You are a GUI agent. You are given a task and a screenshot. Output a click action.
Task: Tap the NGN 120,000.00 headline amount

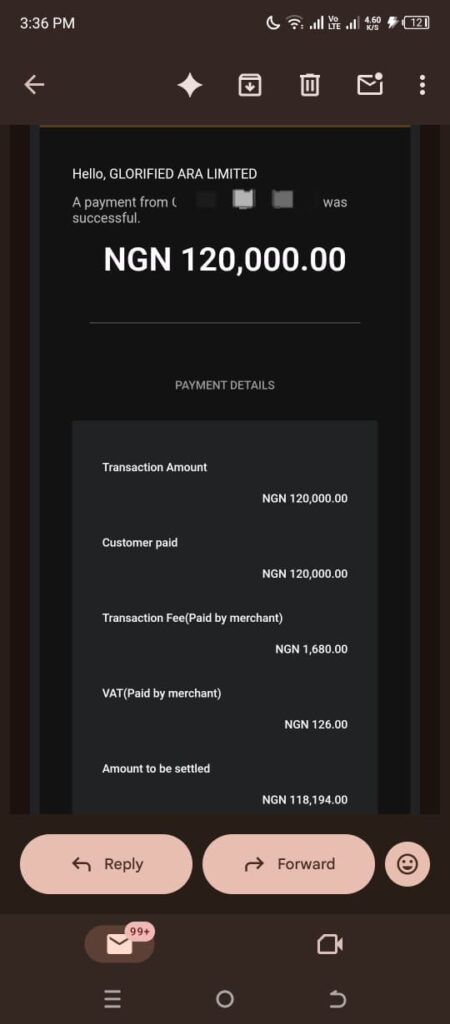point(225,259)
